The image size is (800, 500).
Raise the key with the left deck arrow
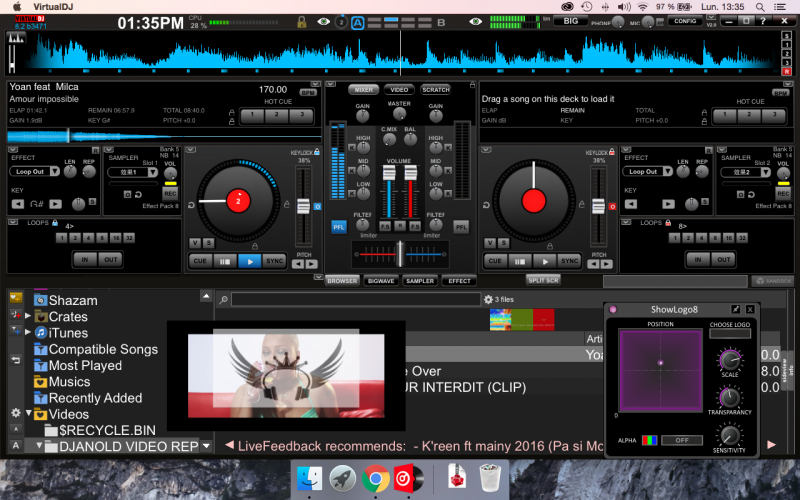point(55,204)
